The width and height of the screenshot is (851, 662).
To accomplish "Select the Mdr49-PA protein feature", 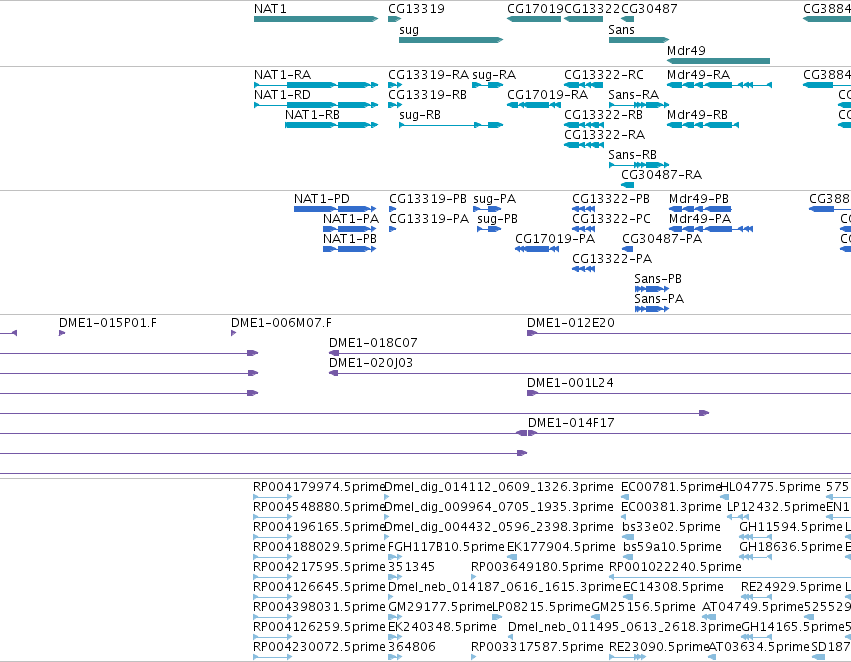I will pyautogui.click(x=711, y=229).
